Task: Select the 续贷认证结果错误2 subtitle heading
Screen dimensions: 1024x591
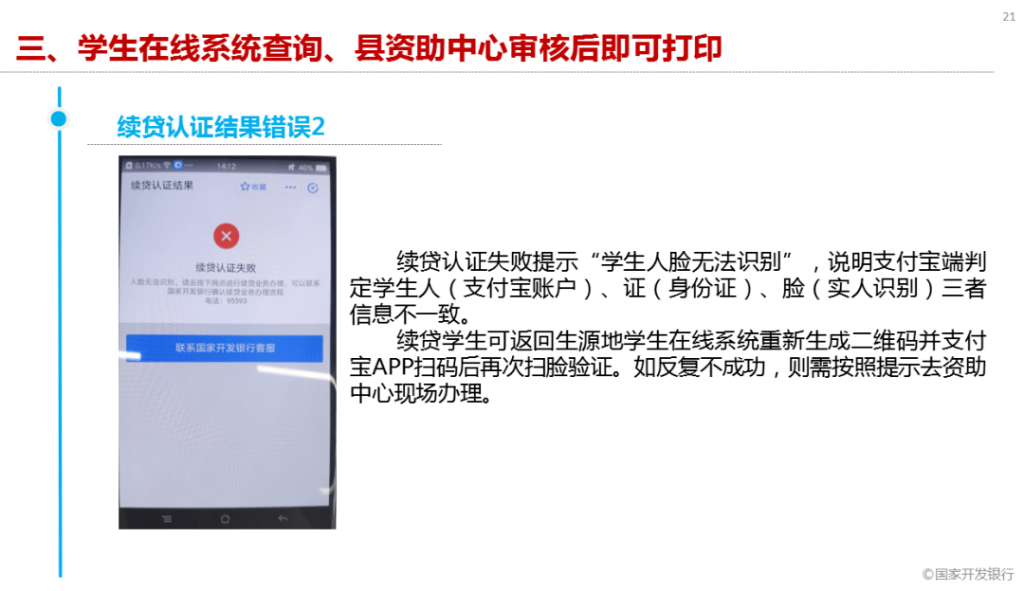Action: click(x=221, y=127)
